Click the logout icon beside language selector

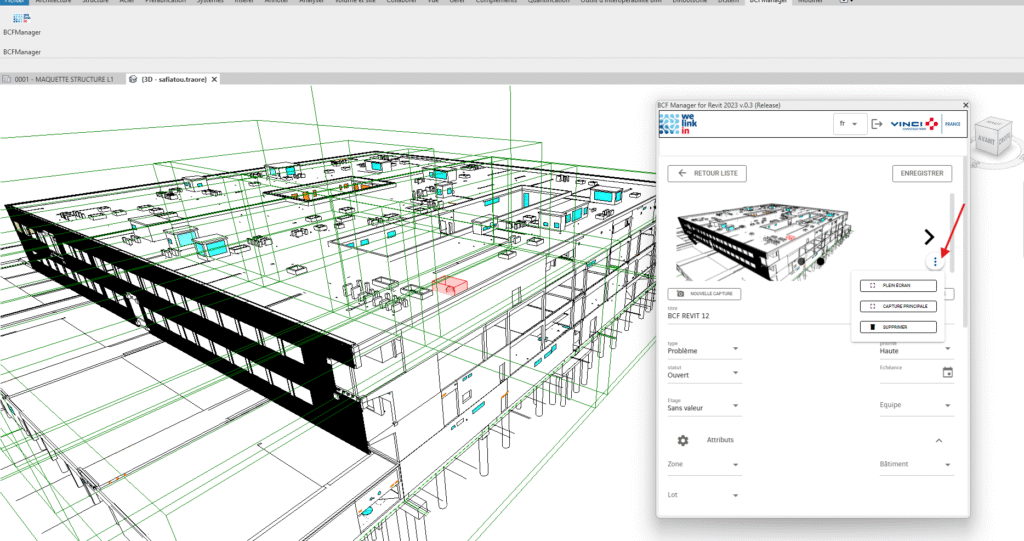click(x=877, y=124)
